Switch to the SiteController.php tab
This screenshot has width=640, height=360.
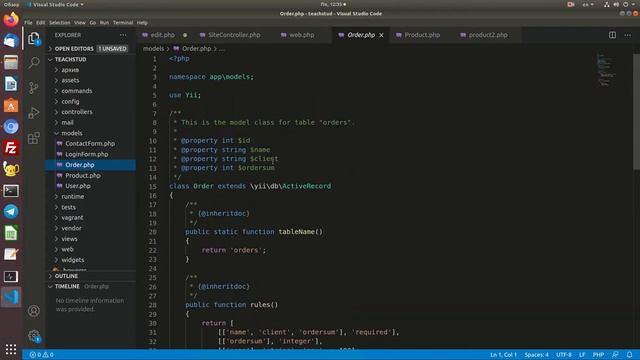coord(234,35)
